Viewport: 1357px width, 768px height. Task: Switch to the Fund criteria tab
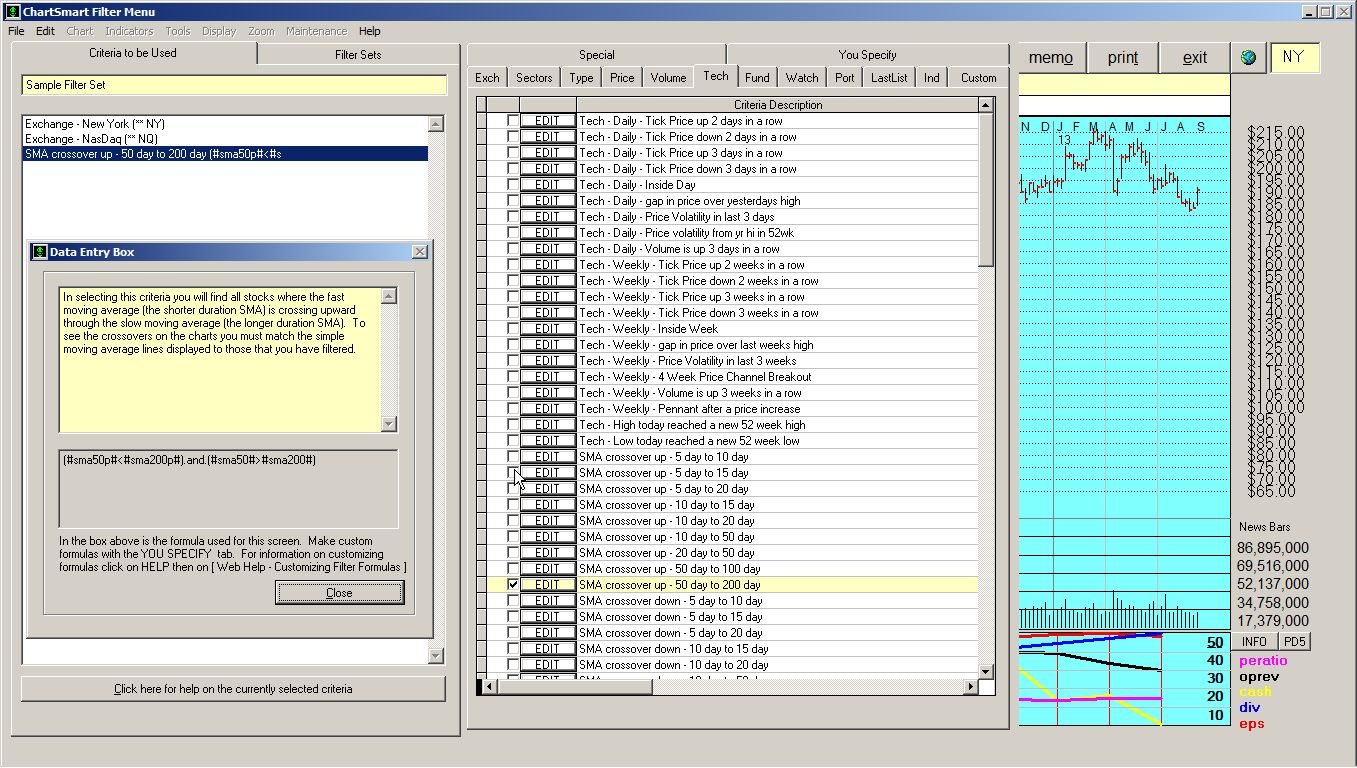pyautogui.click(x=757, y=77)
